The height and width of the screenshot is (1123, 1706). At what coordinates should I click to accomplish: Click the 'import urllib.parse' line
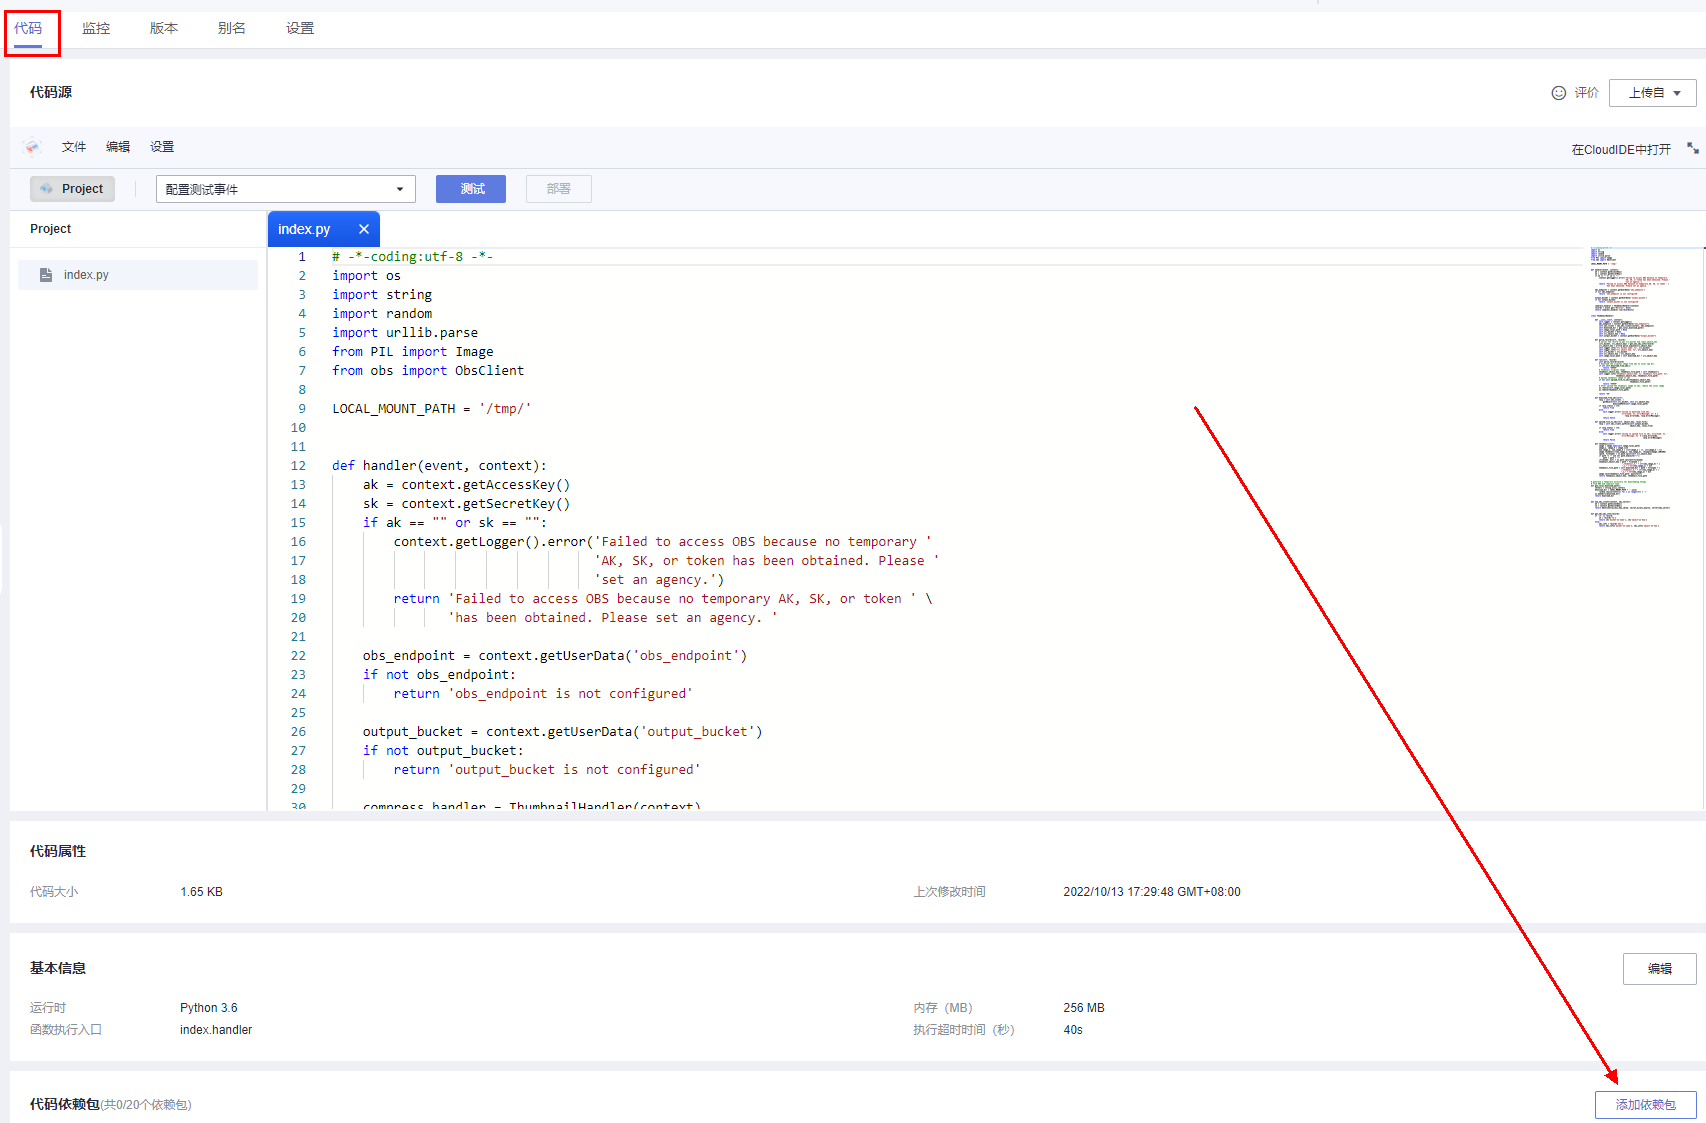click(405, 333)
